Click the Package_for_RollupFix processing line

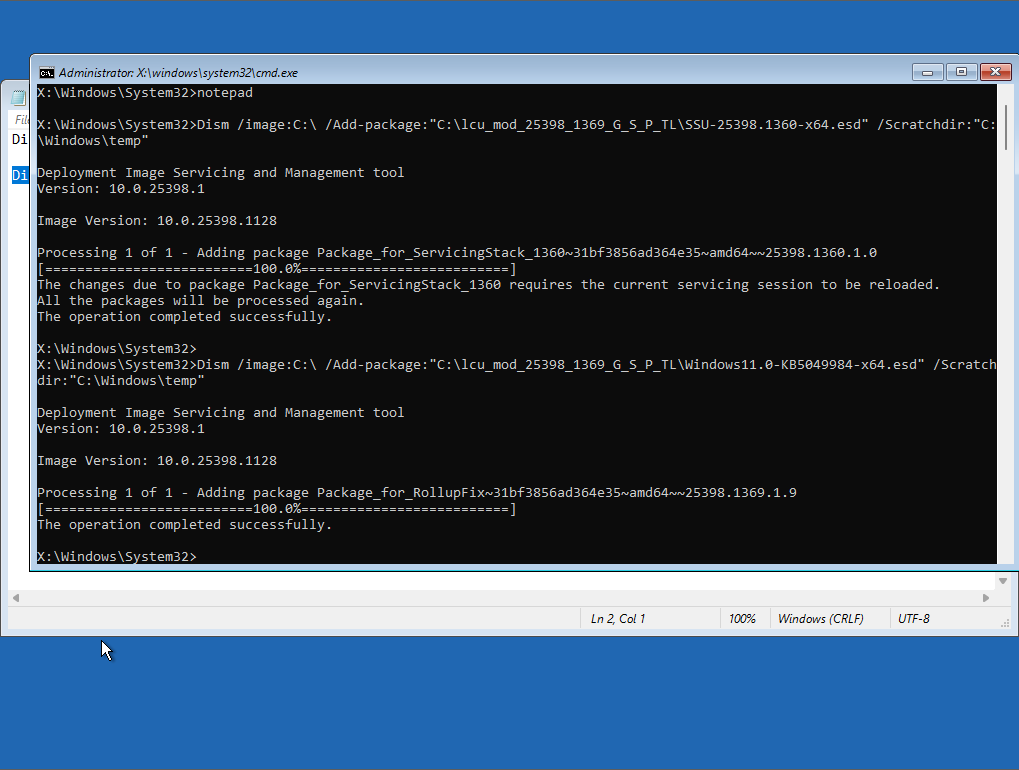[417, 493]
